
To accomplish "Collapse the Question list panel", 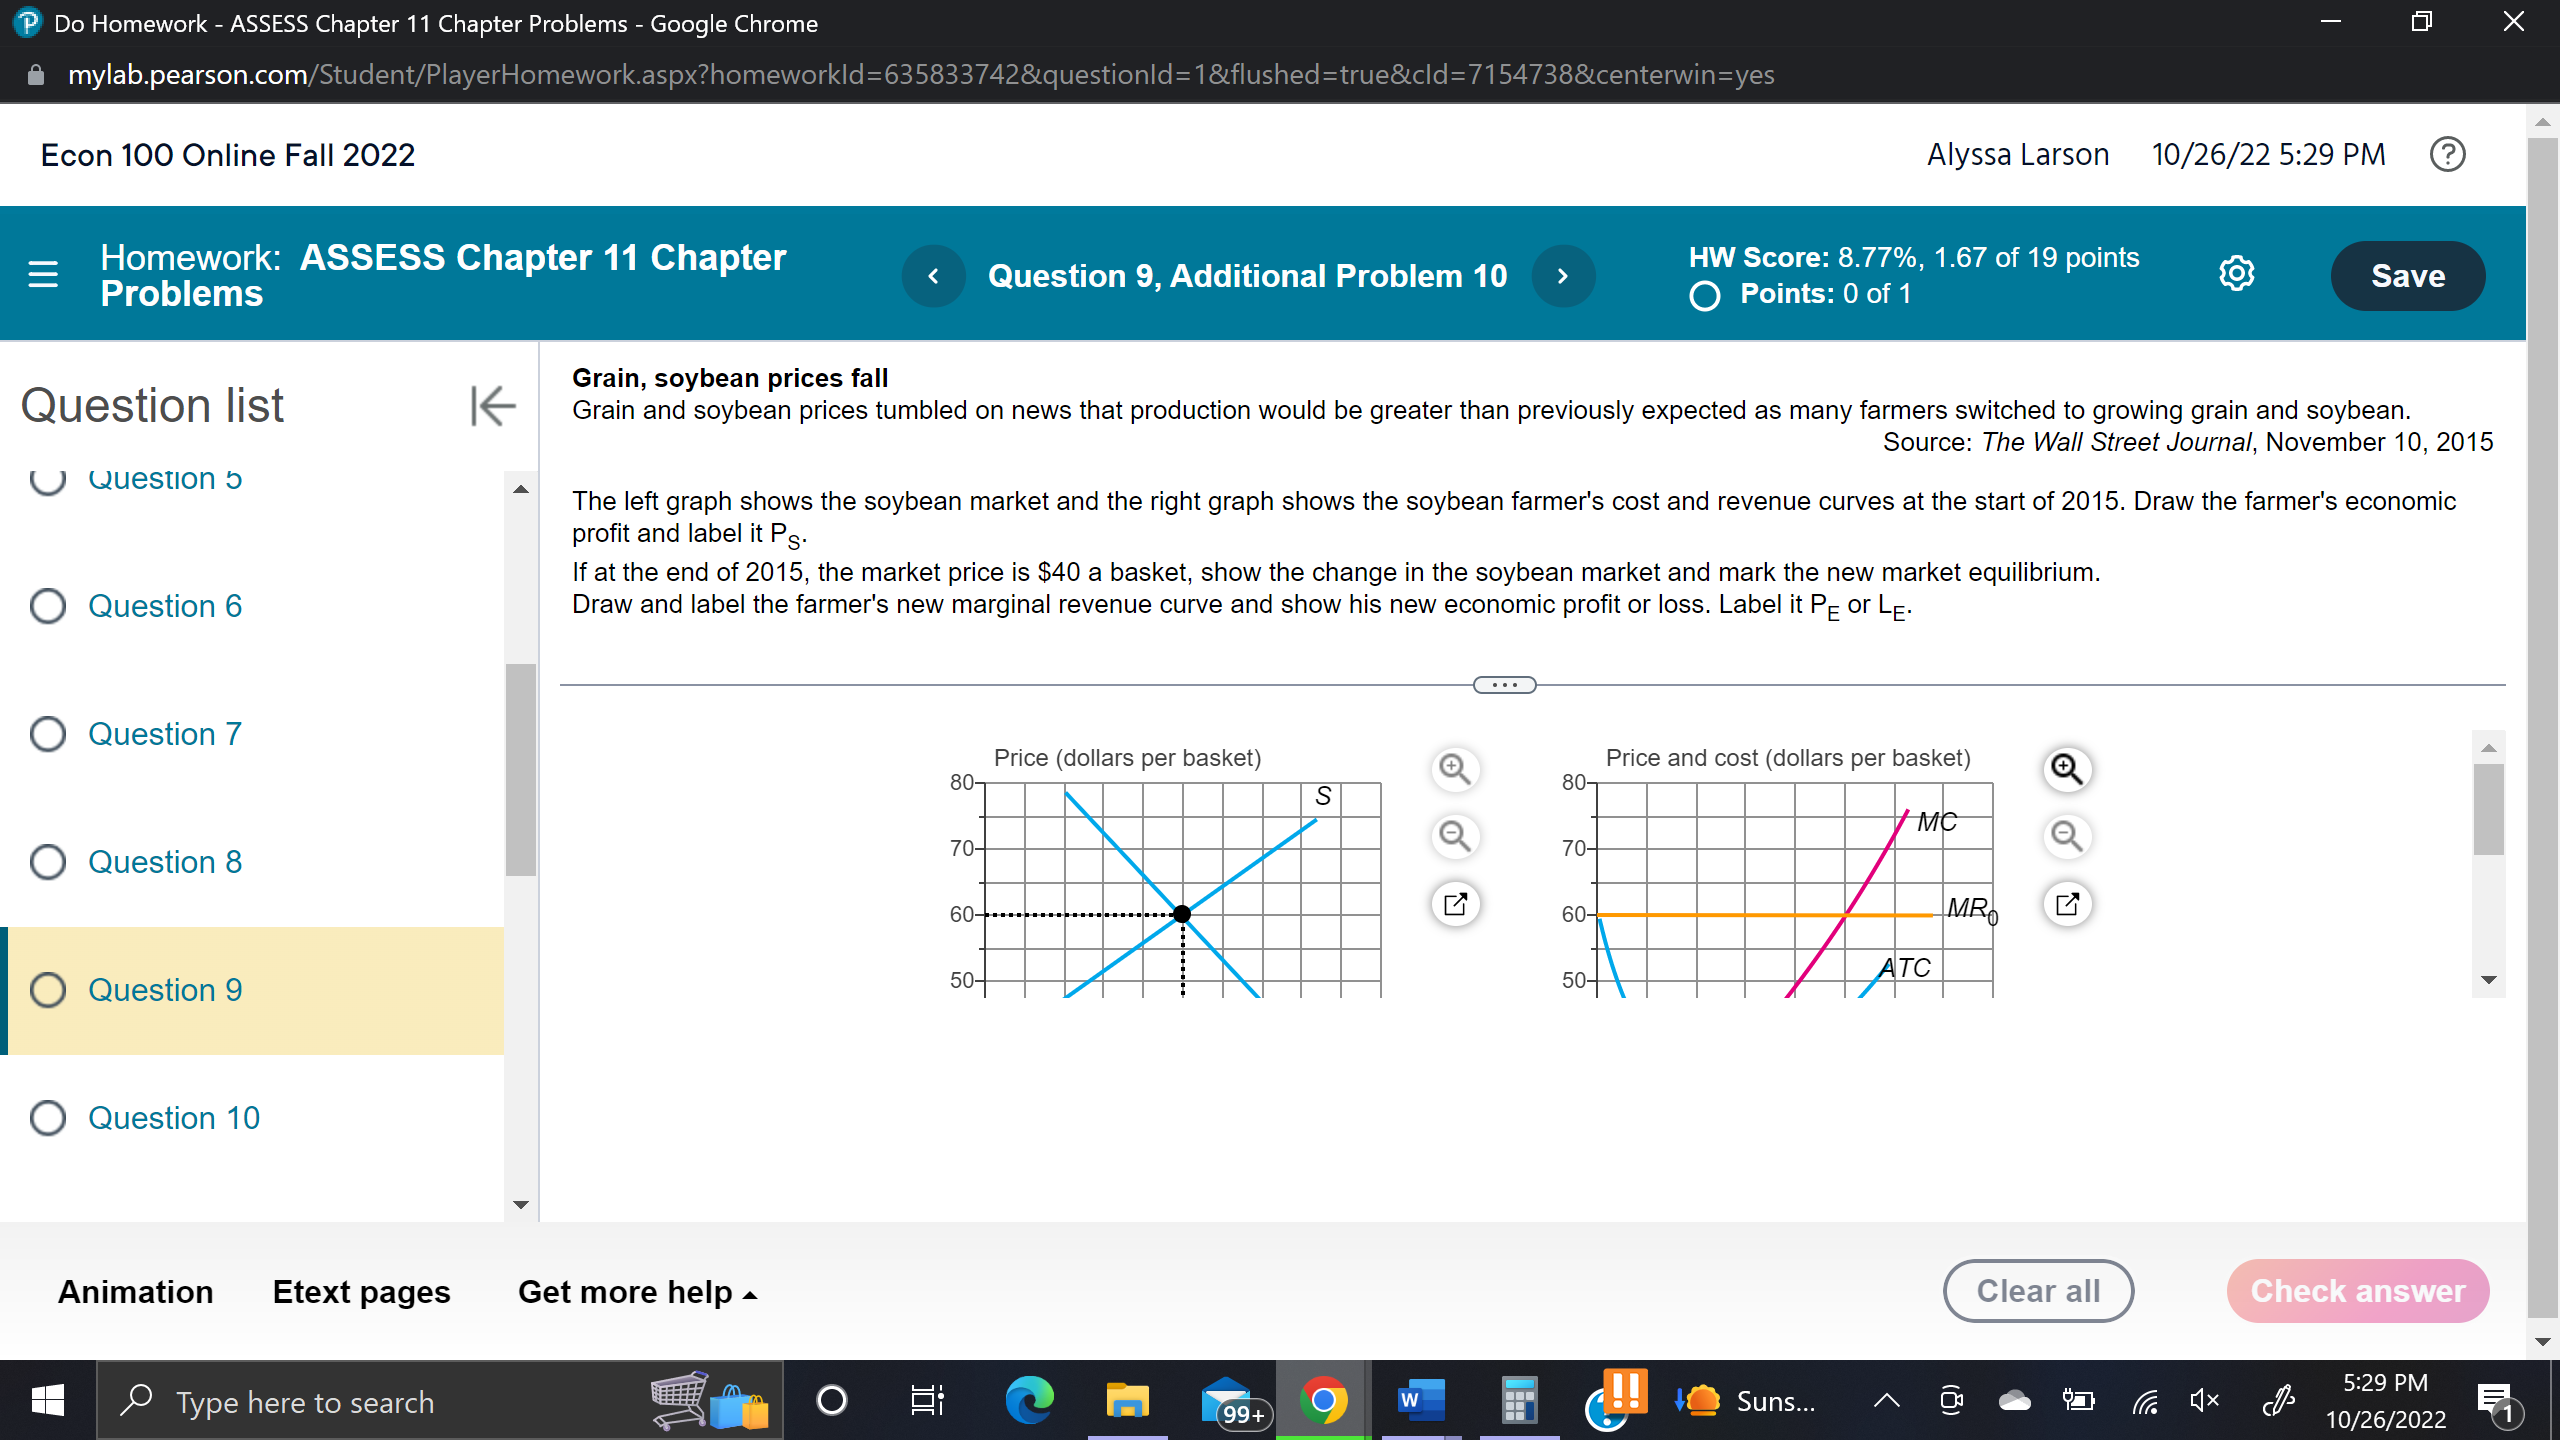I will pyautogui.click(x=491, y=405).
